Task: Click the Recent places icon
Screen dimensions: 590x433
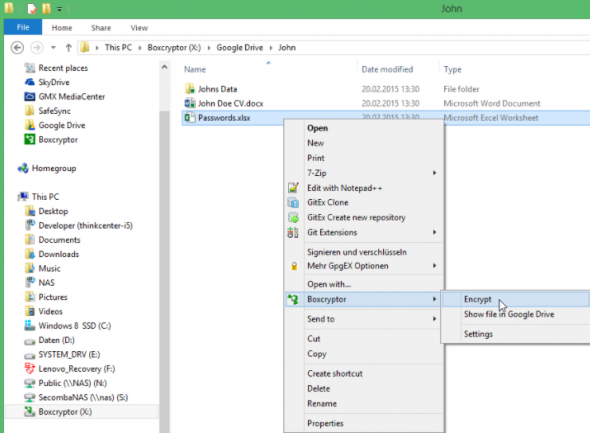Action: tap(30, 68)
